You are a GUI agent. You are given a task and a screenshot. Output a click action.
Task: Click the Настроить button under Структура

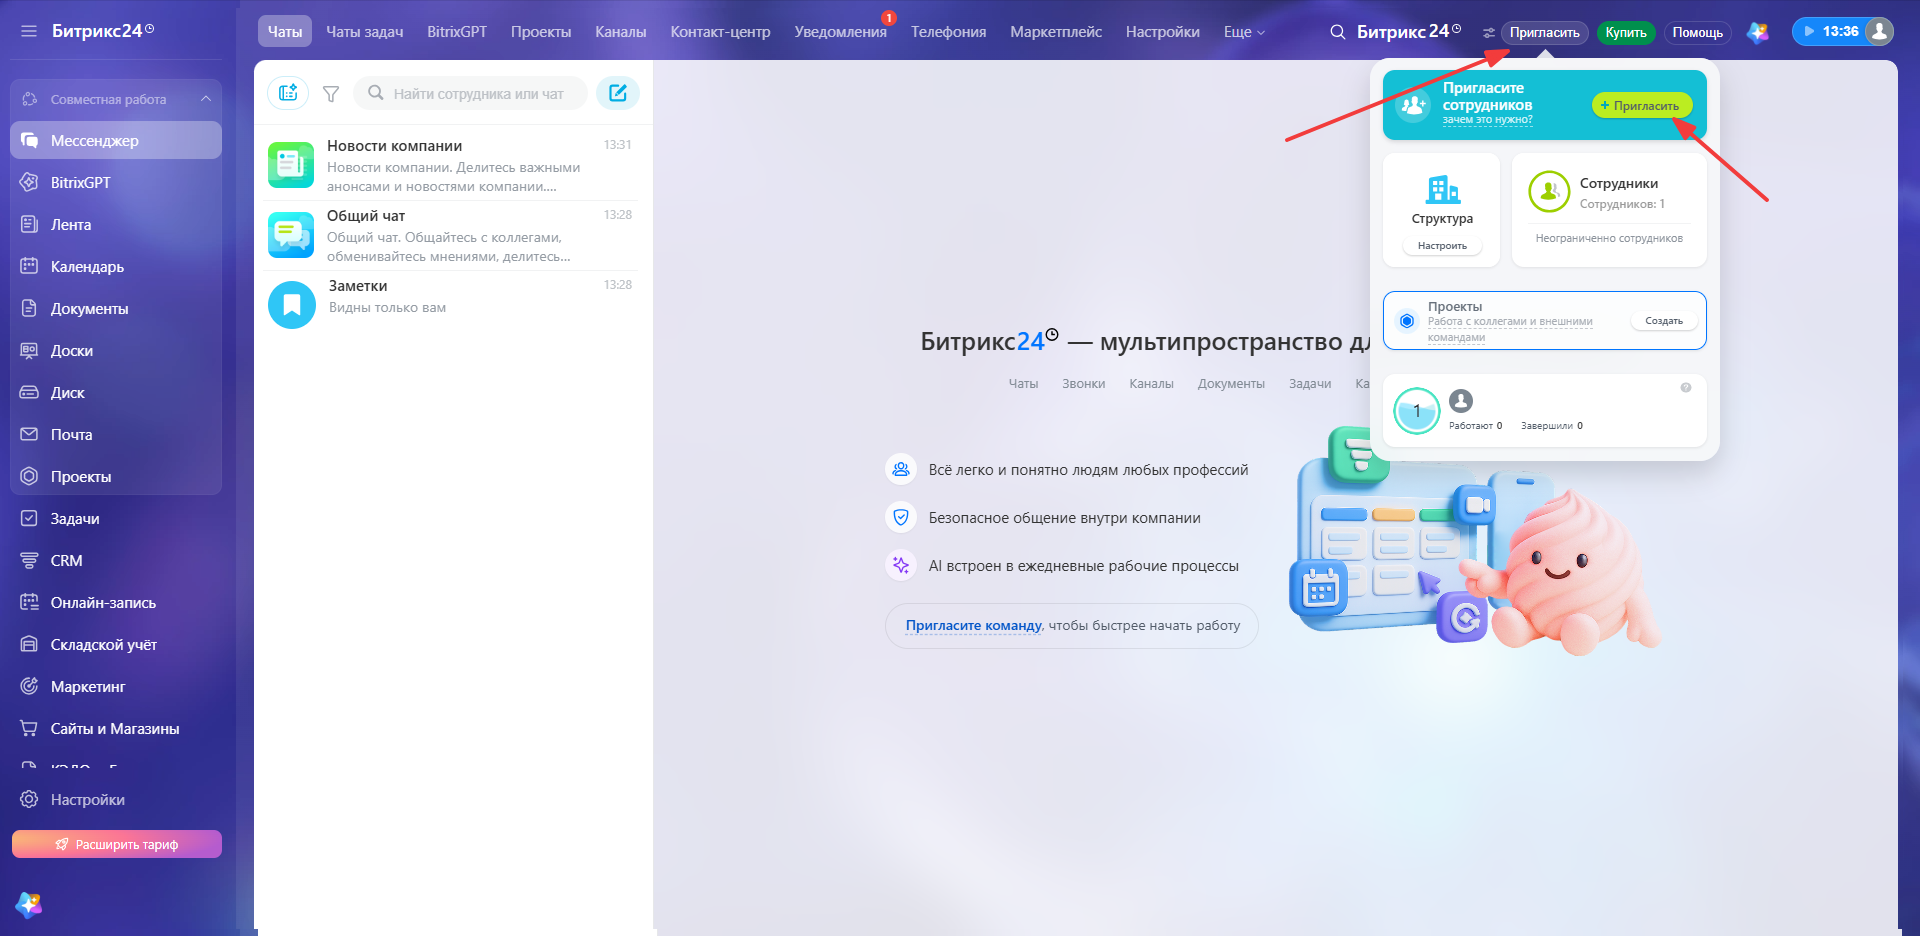[1442, 246]
